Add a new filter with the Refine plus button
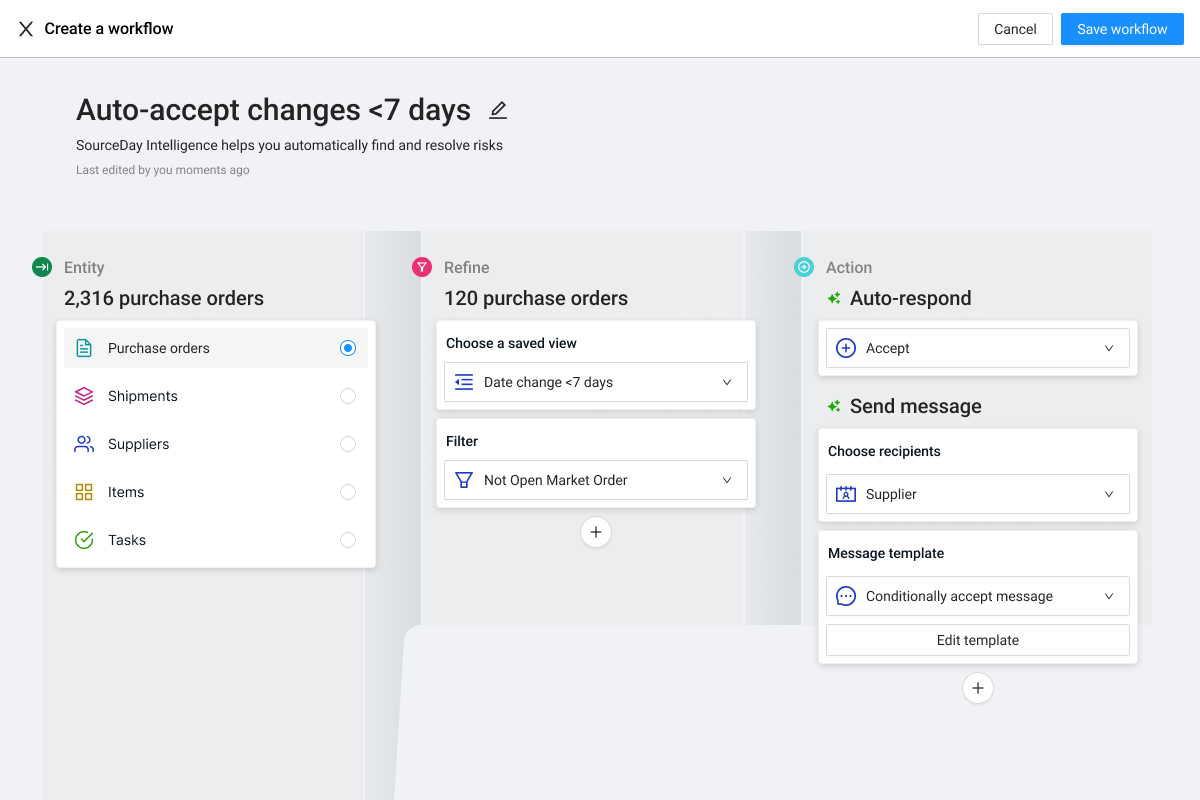Screen dimensions: 1200x800 596,532
